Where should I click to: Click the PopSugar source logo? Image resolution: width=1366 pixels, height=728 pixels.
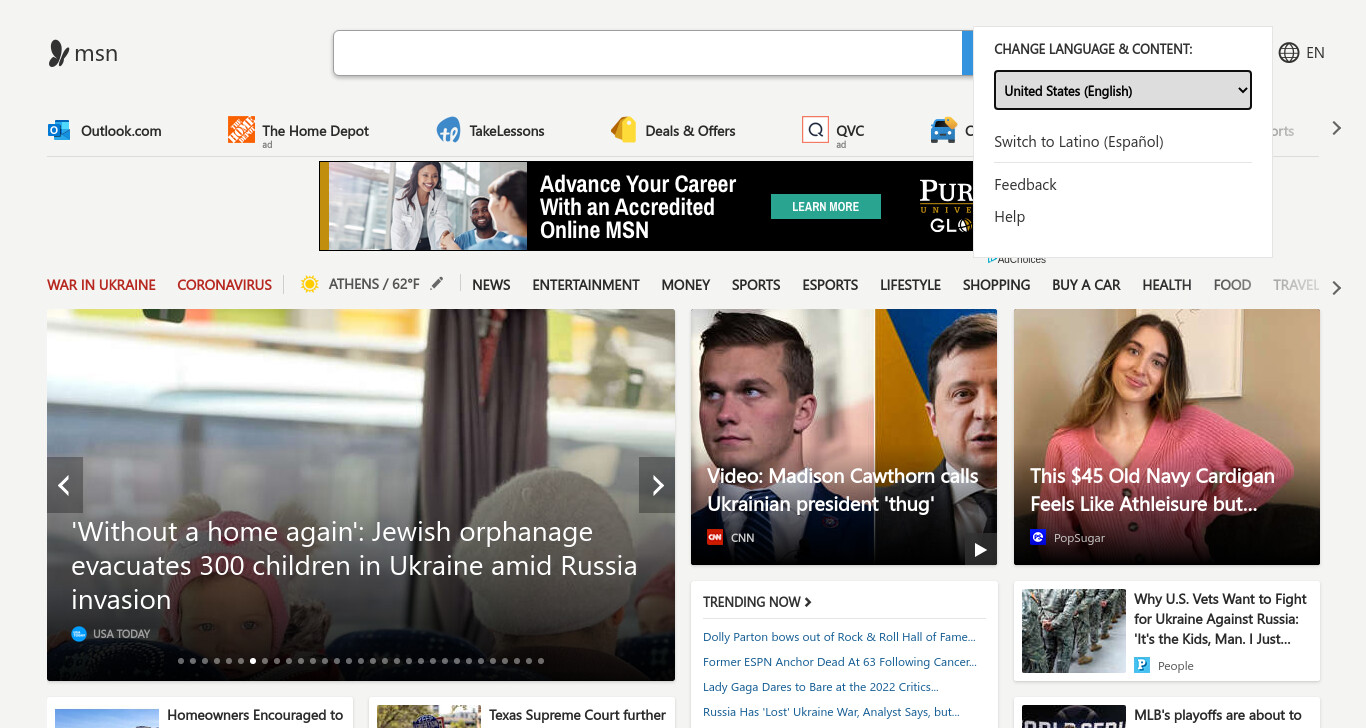pos(1038,537)
